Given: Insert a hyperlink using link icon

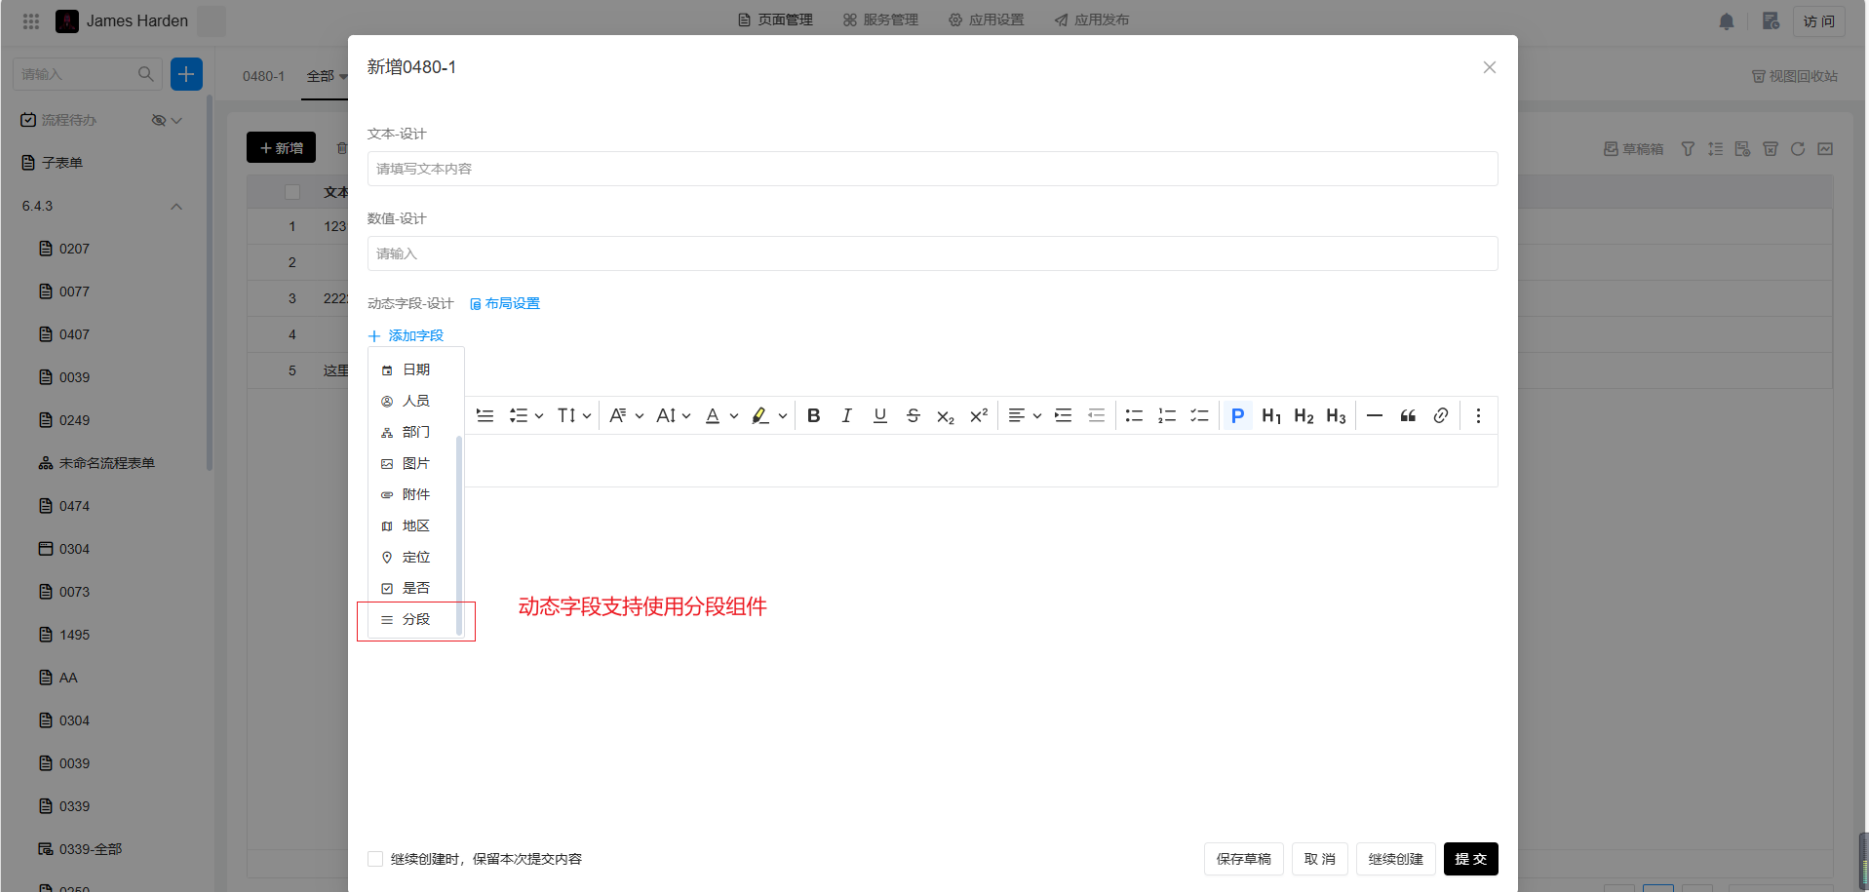Looking at the screenshot, I should (1440, 416).
